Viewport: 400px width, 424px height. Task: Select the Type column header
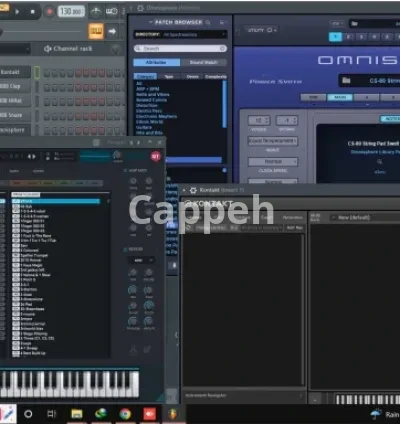(169, 77)
